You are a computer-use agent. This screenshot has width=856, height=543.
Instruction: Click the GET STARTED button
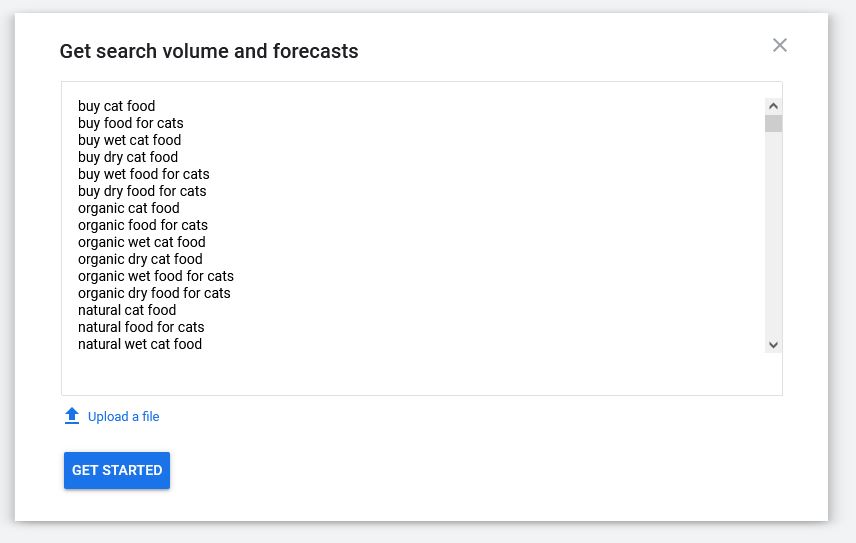point(117,470)
